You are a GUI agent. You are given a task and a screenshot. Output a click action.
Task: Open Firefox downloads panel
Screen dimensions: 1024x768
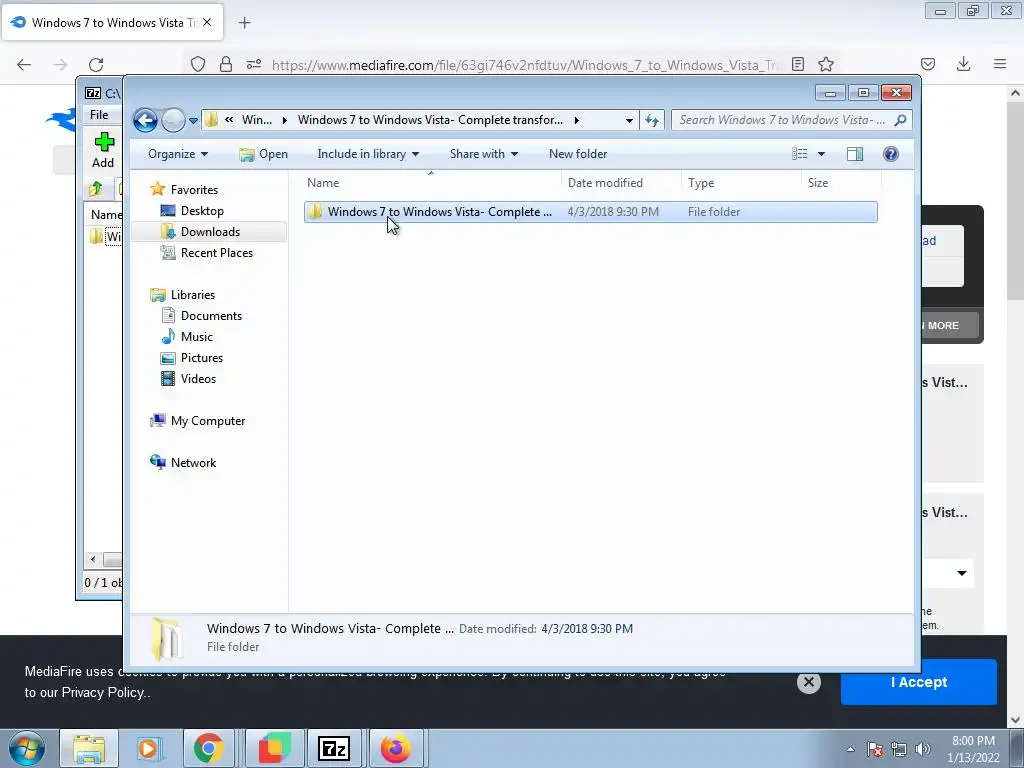tap(963, 64)
